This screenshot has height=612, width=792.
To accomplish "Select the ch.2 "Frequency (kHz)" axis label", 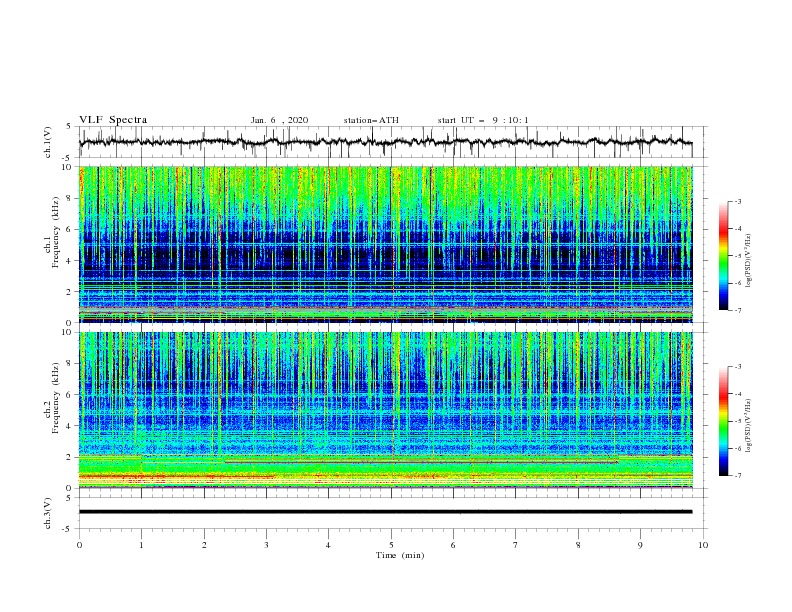I will pyautogui.click(x=56, y=398).
